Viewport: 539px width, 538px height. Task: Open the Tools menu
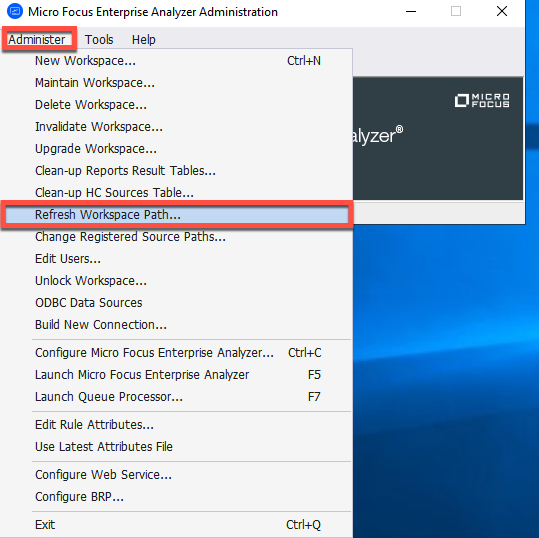coord(99,40)
